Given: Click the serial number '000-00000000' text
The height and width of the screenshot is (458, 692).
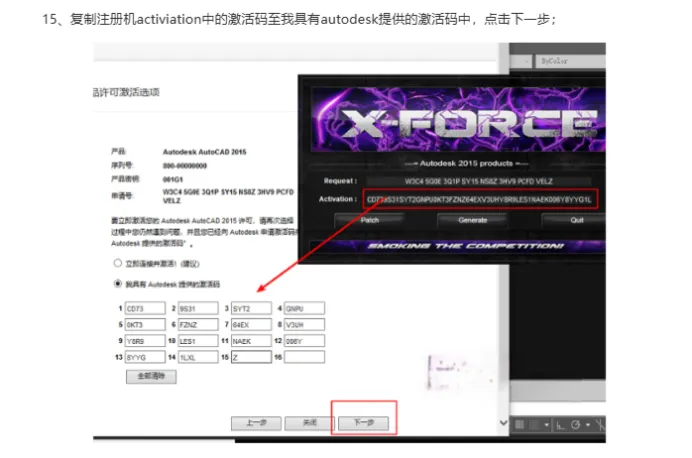Looking at the screenshot, I should (x=184, y=165).
